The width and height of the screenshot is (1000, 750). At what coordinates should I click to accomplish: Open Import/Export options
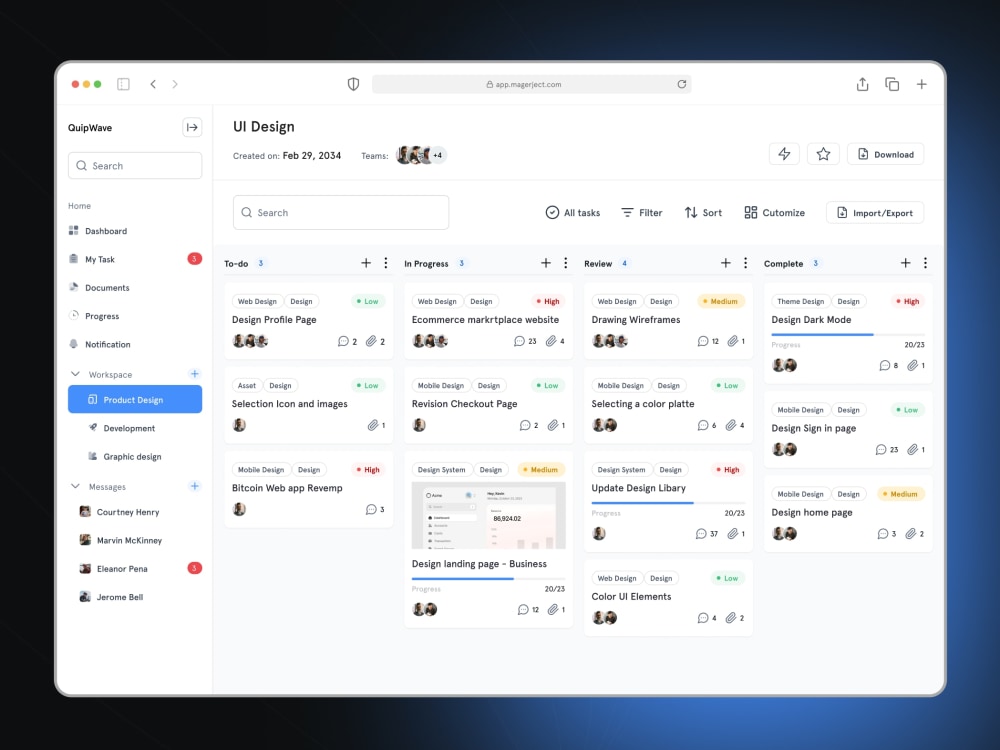click(874, 212)
